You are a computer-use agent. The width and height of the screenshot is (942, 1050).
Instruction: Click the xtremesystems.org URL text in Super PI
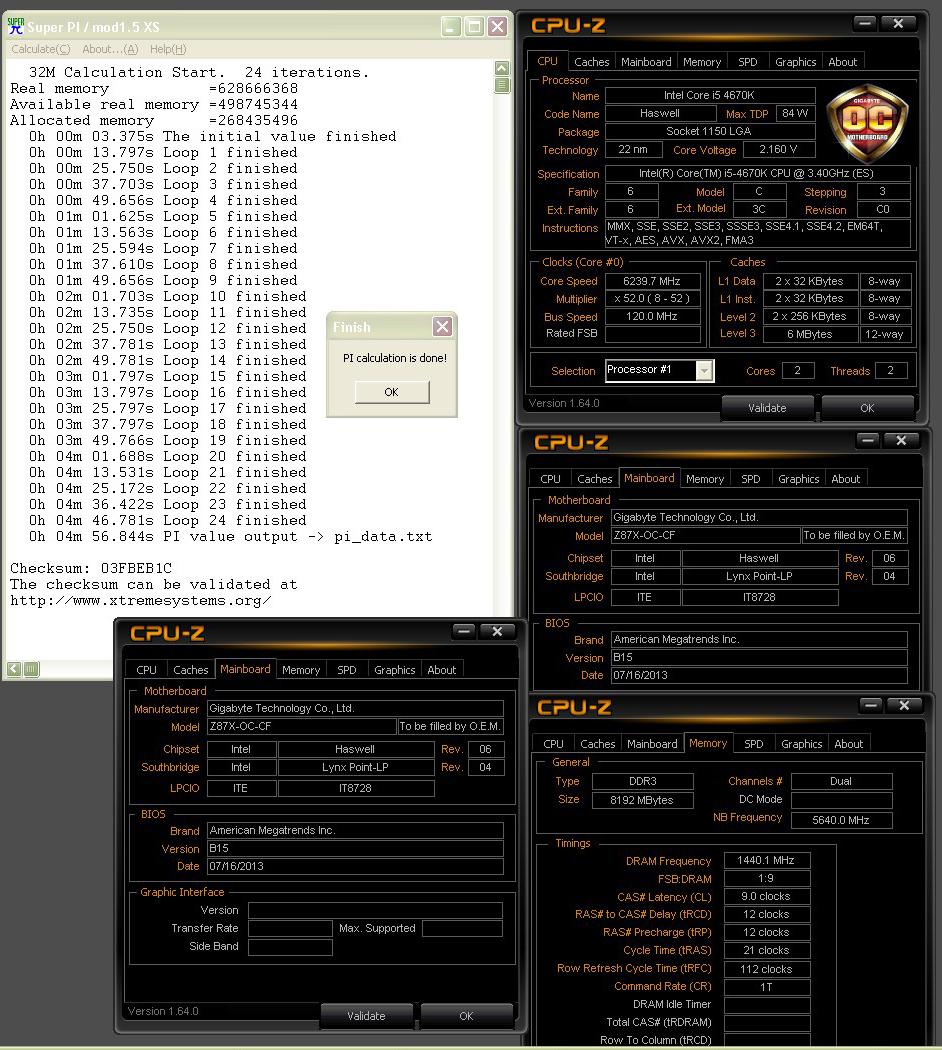click(141, 601)
